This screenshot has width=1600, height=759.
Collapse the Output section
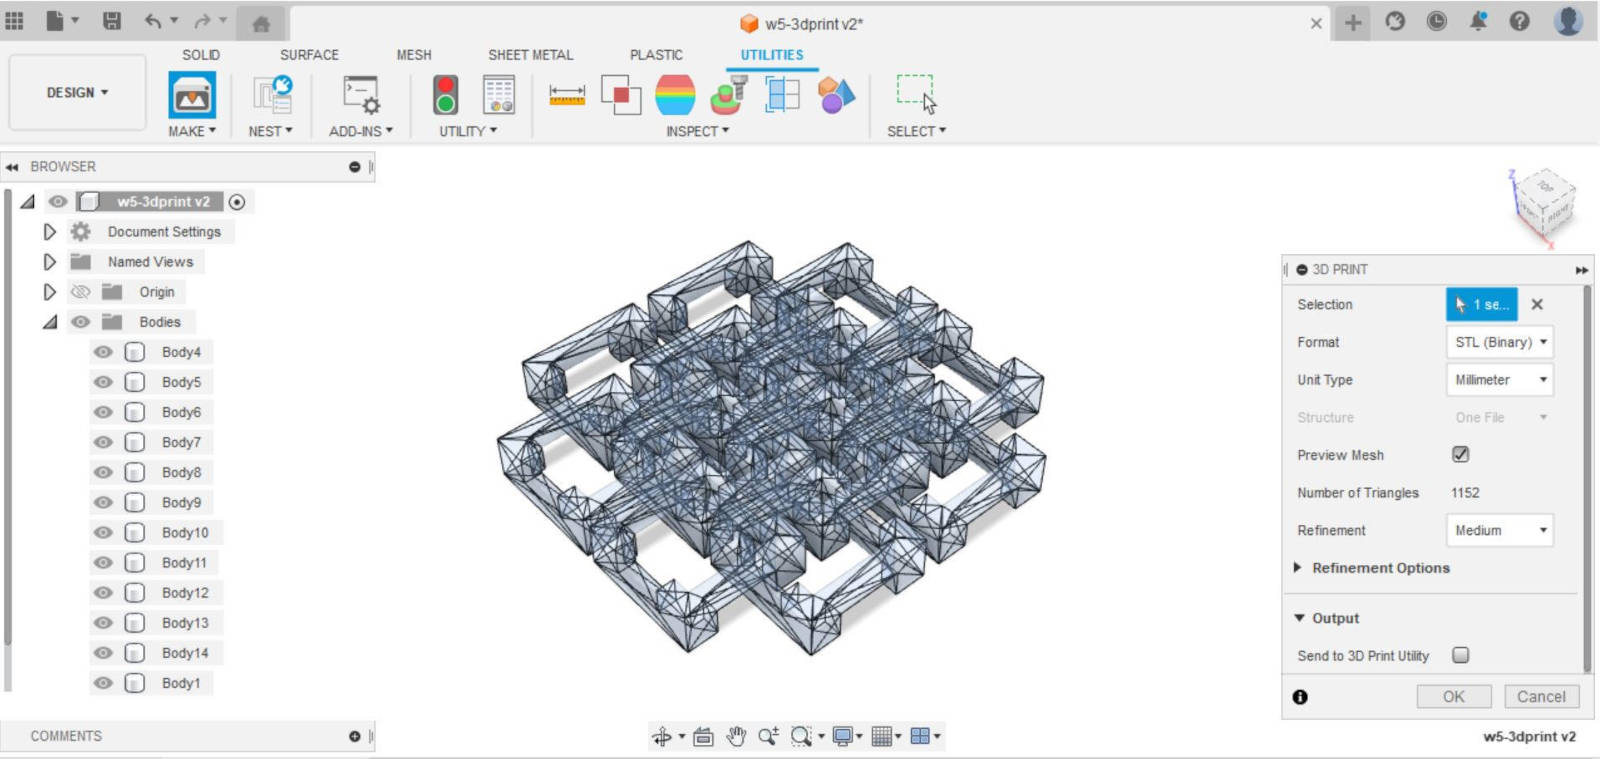[1299, 618]
